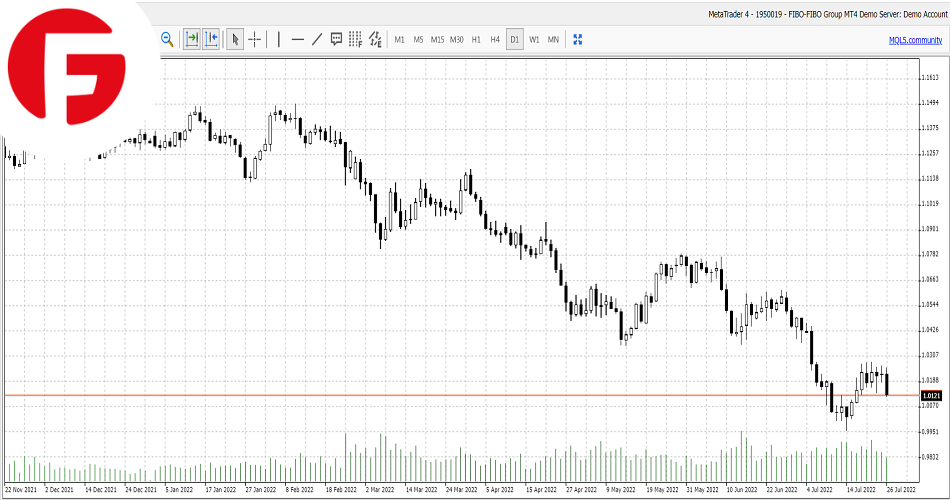Set chart period to H4

[495, 39]
